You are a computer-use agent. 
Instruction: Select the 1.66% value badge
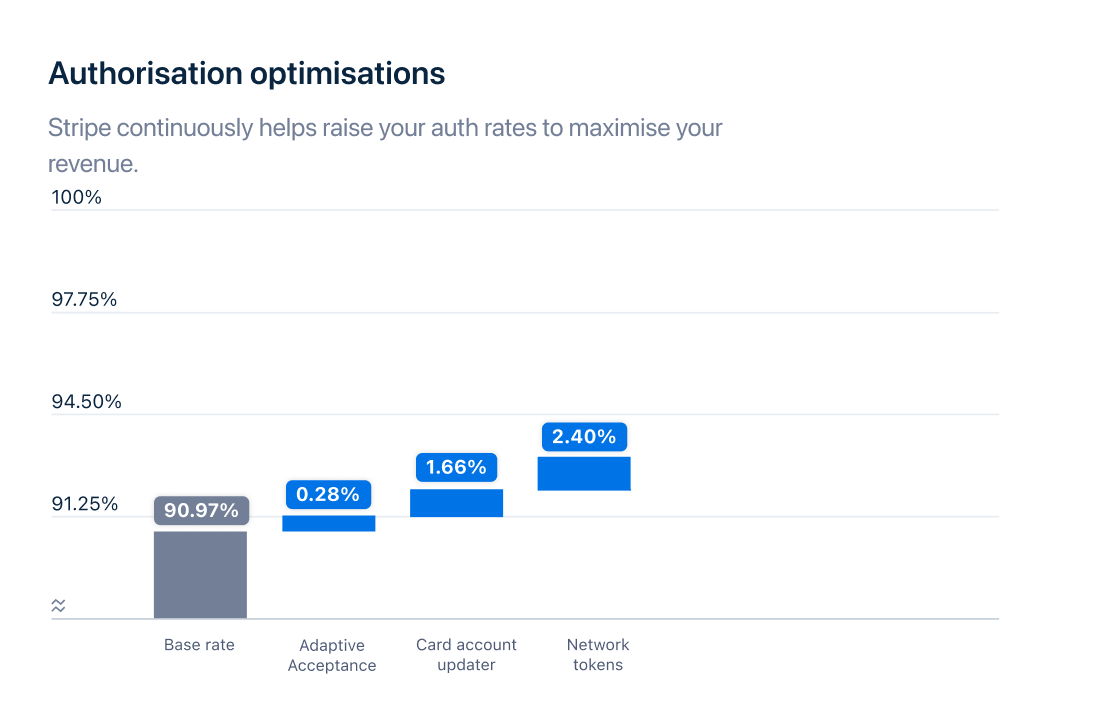pos(456,467)
